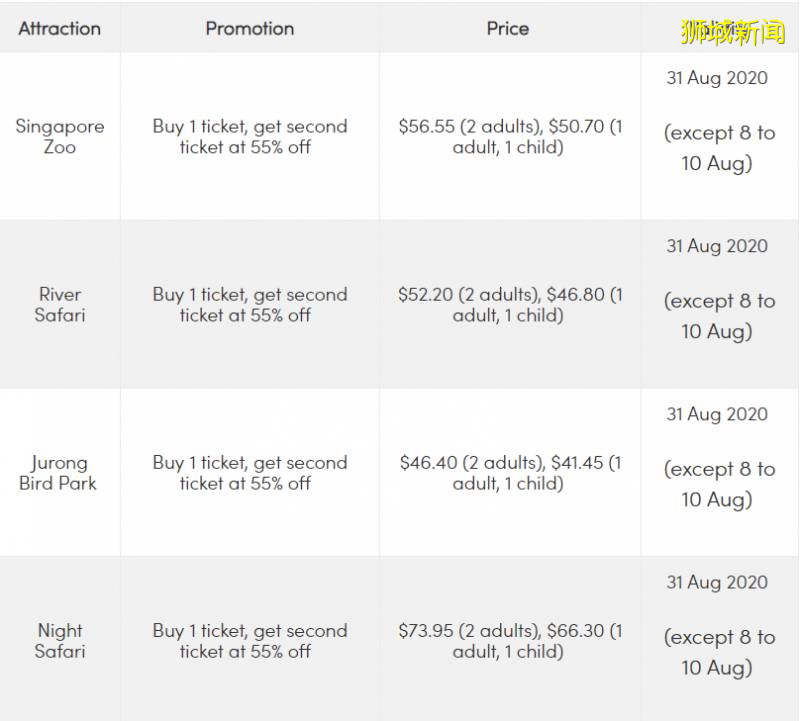The image size is (800, 721).
Task: Click the Singapore Zoo promotion text
Action: tap(250, 137)
